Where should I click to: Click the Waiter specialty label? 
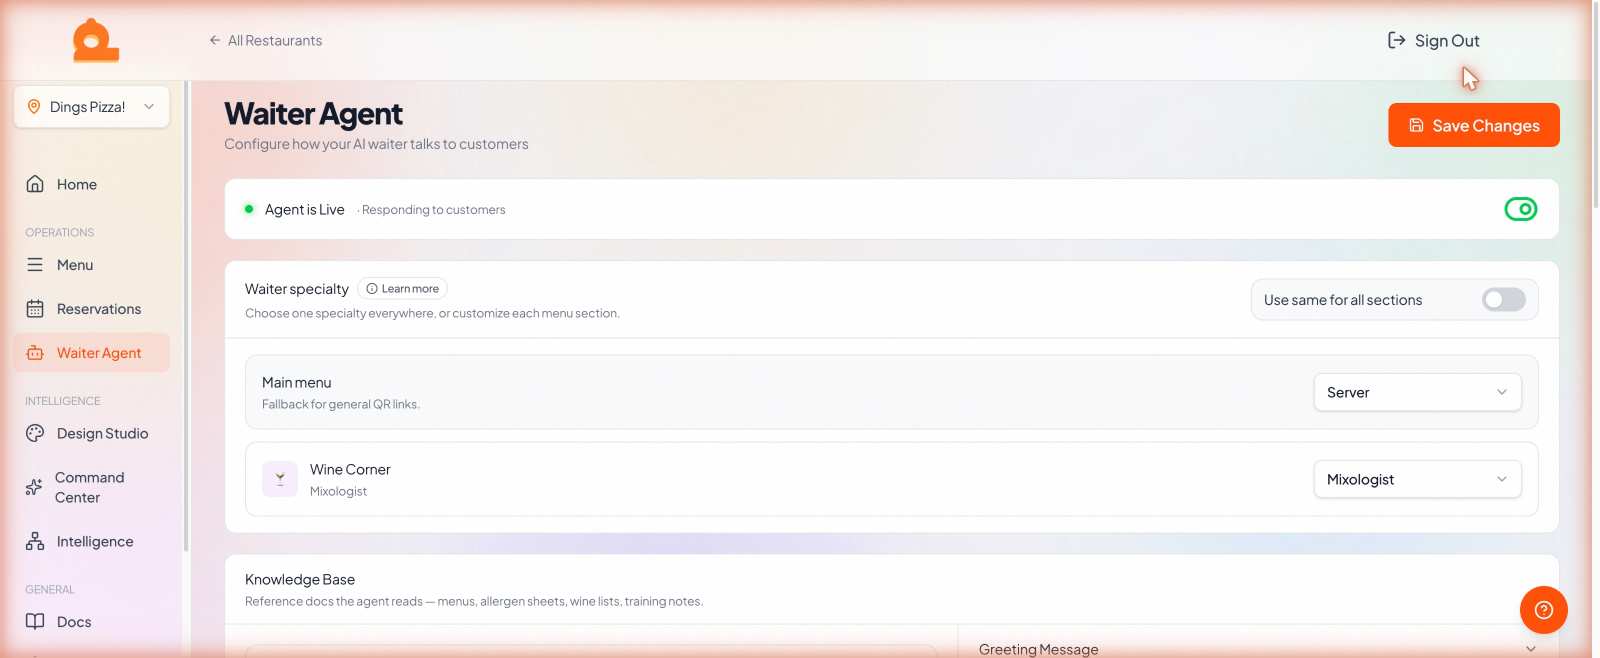(297, 289)
